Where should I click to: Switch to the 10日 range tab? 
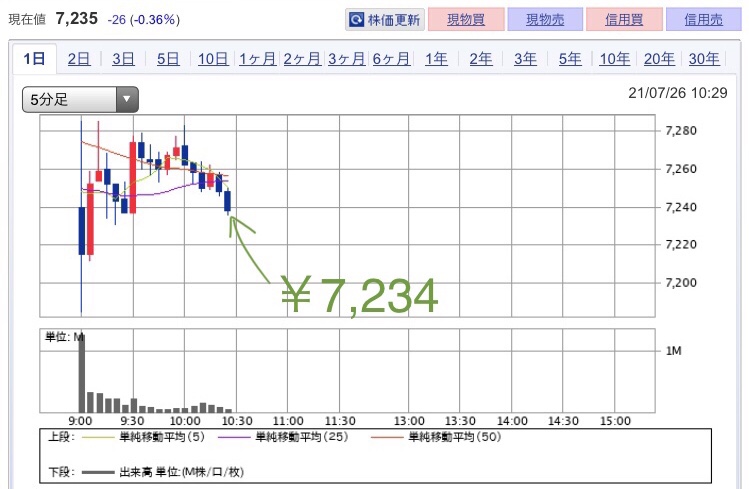213,59
